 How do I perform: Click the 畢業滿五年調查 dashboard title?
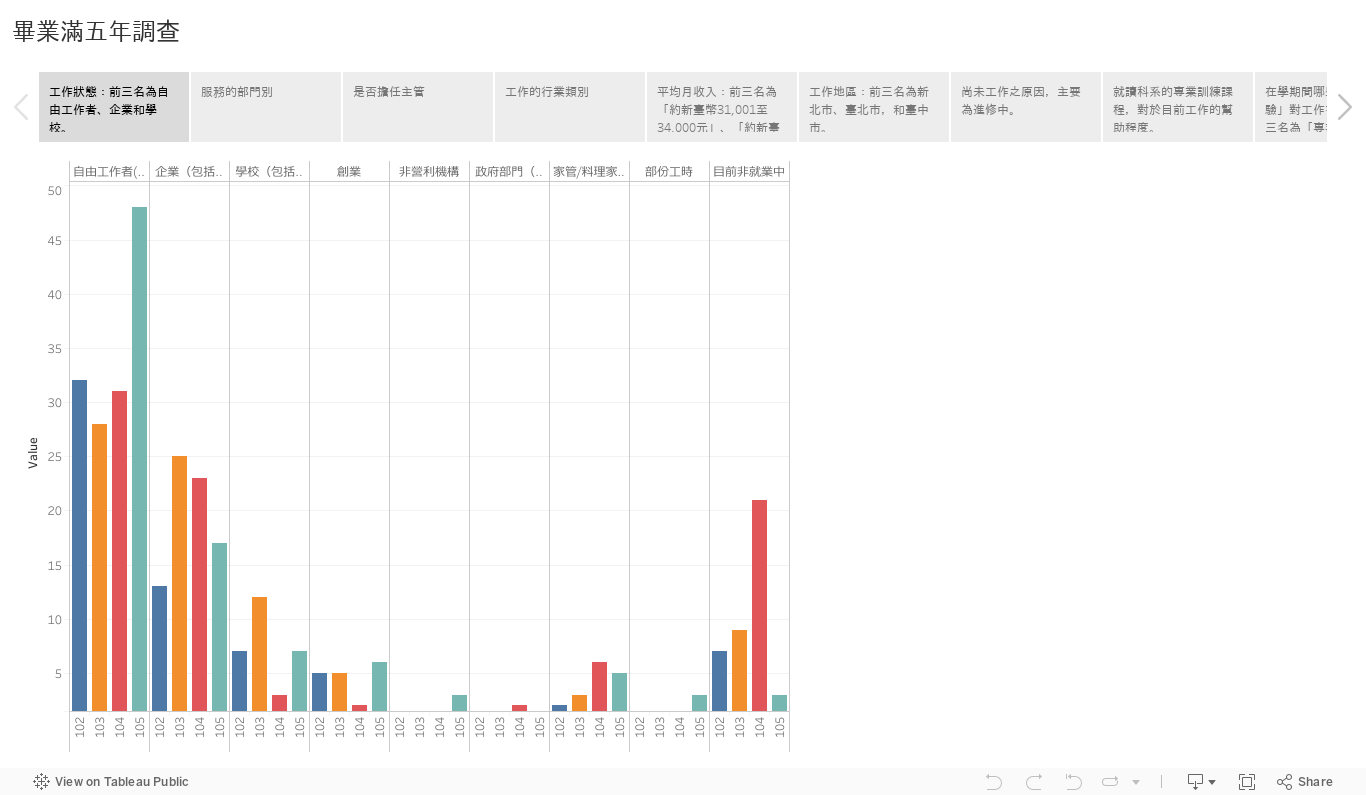click(96, 32)
